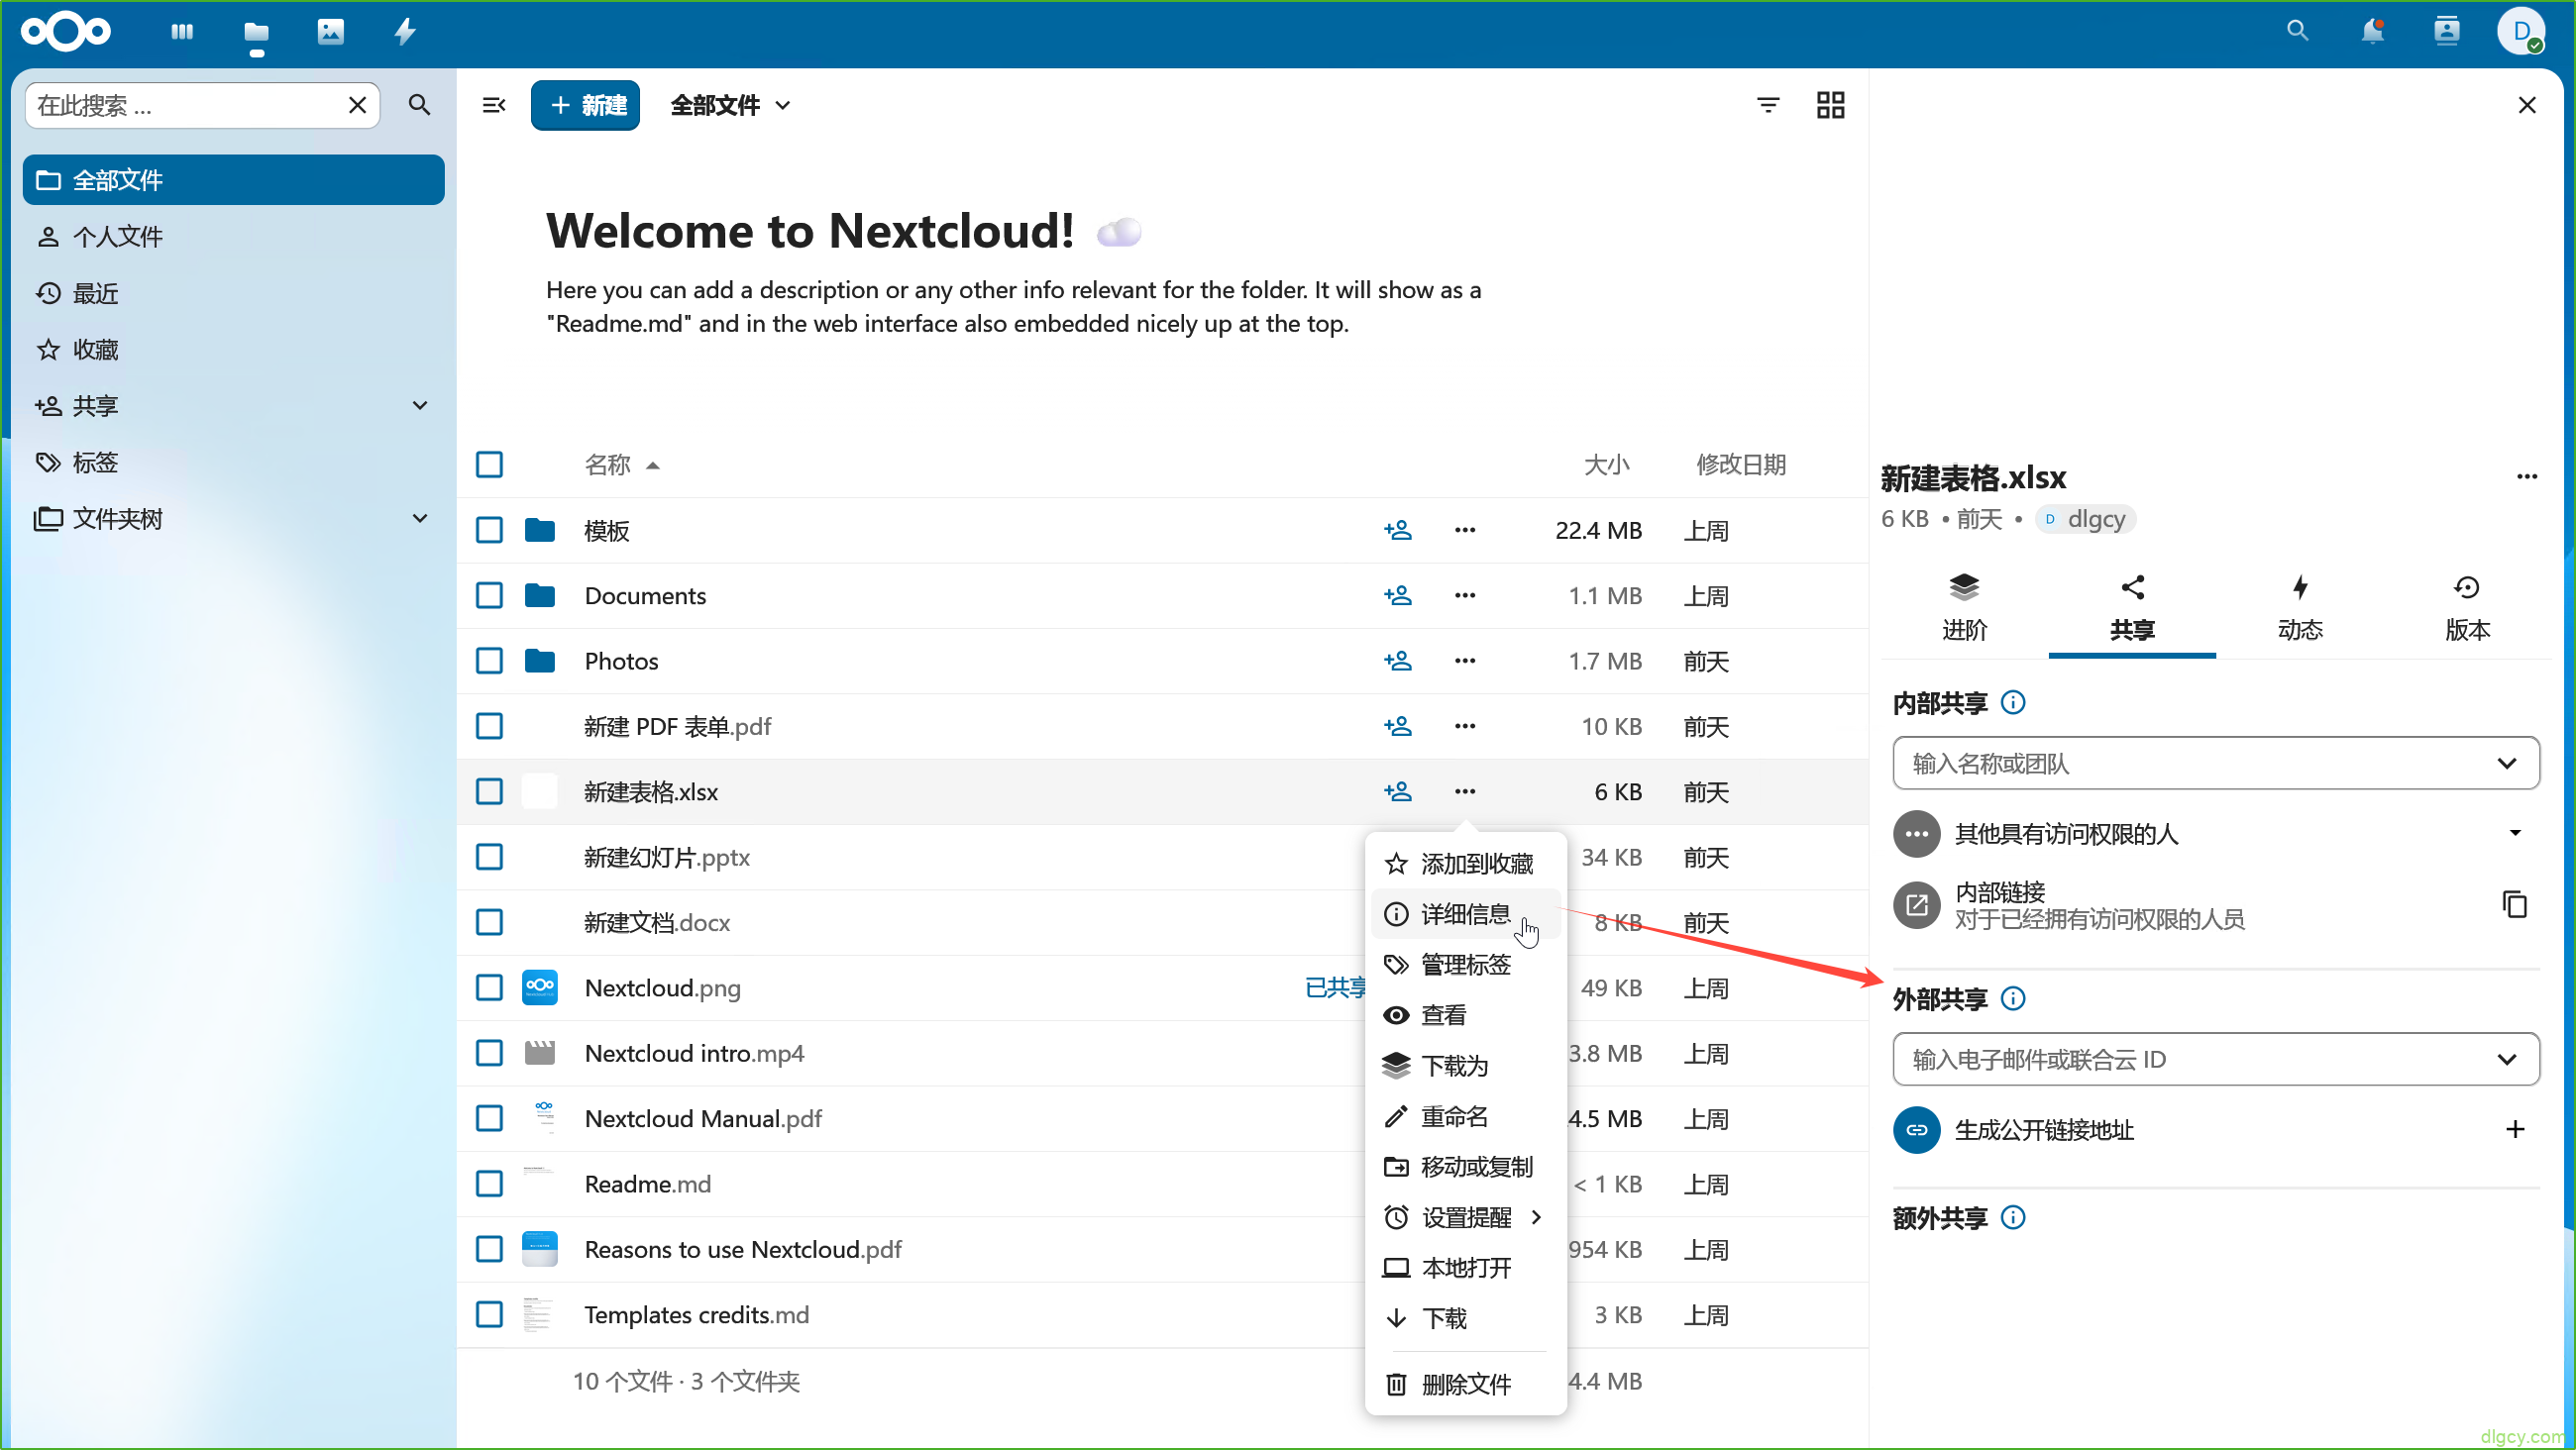The image size is (2576, 1450).
Task: Select the 模板 folder checkbox
Action: click(x=489, y=530)
